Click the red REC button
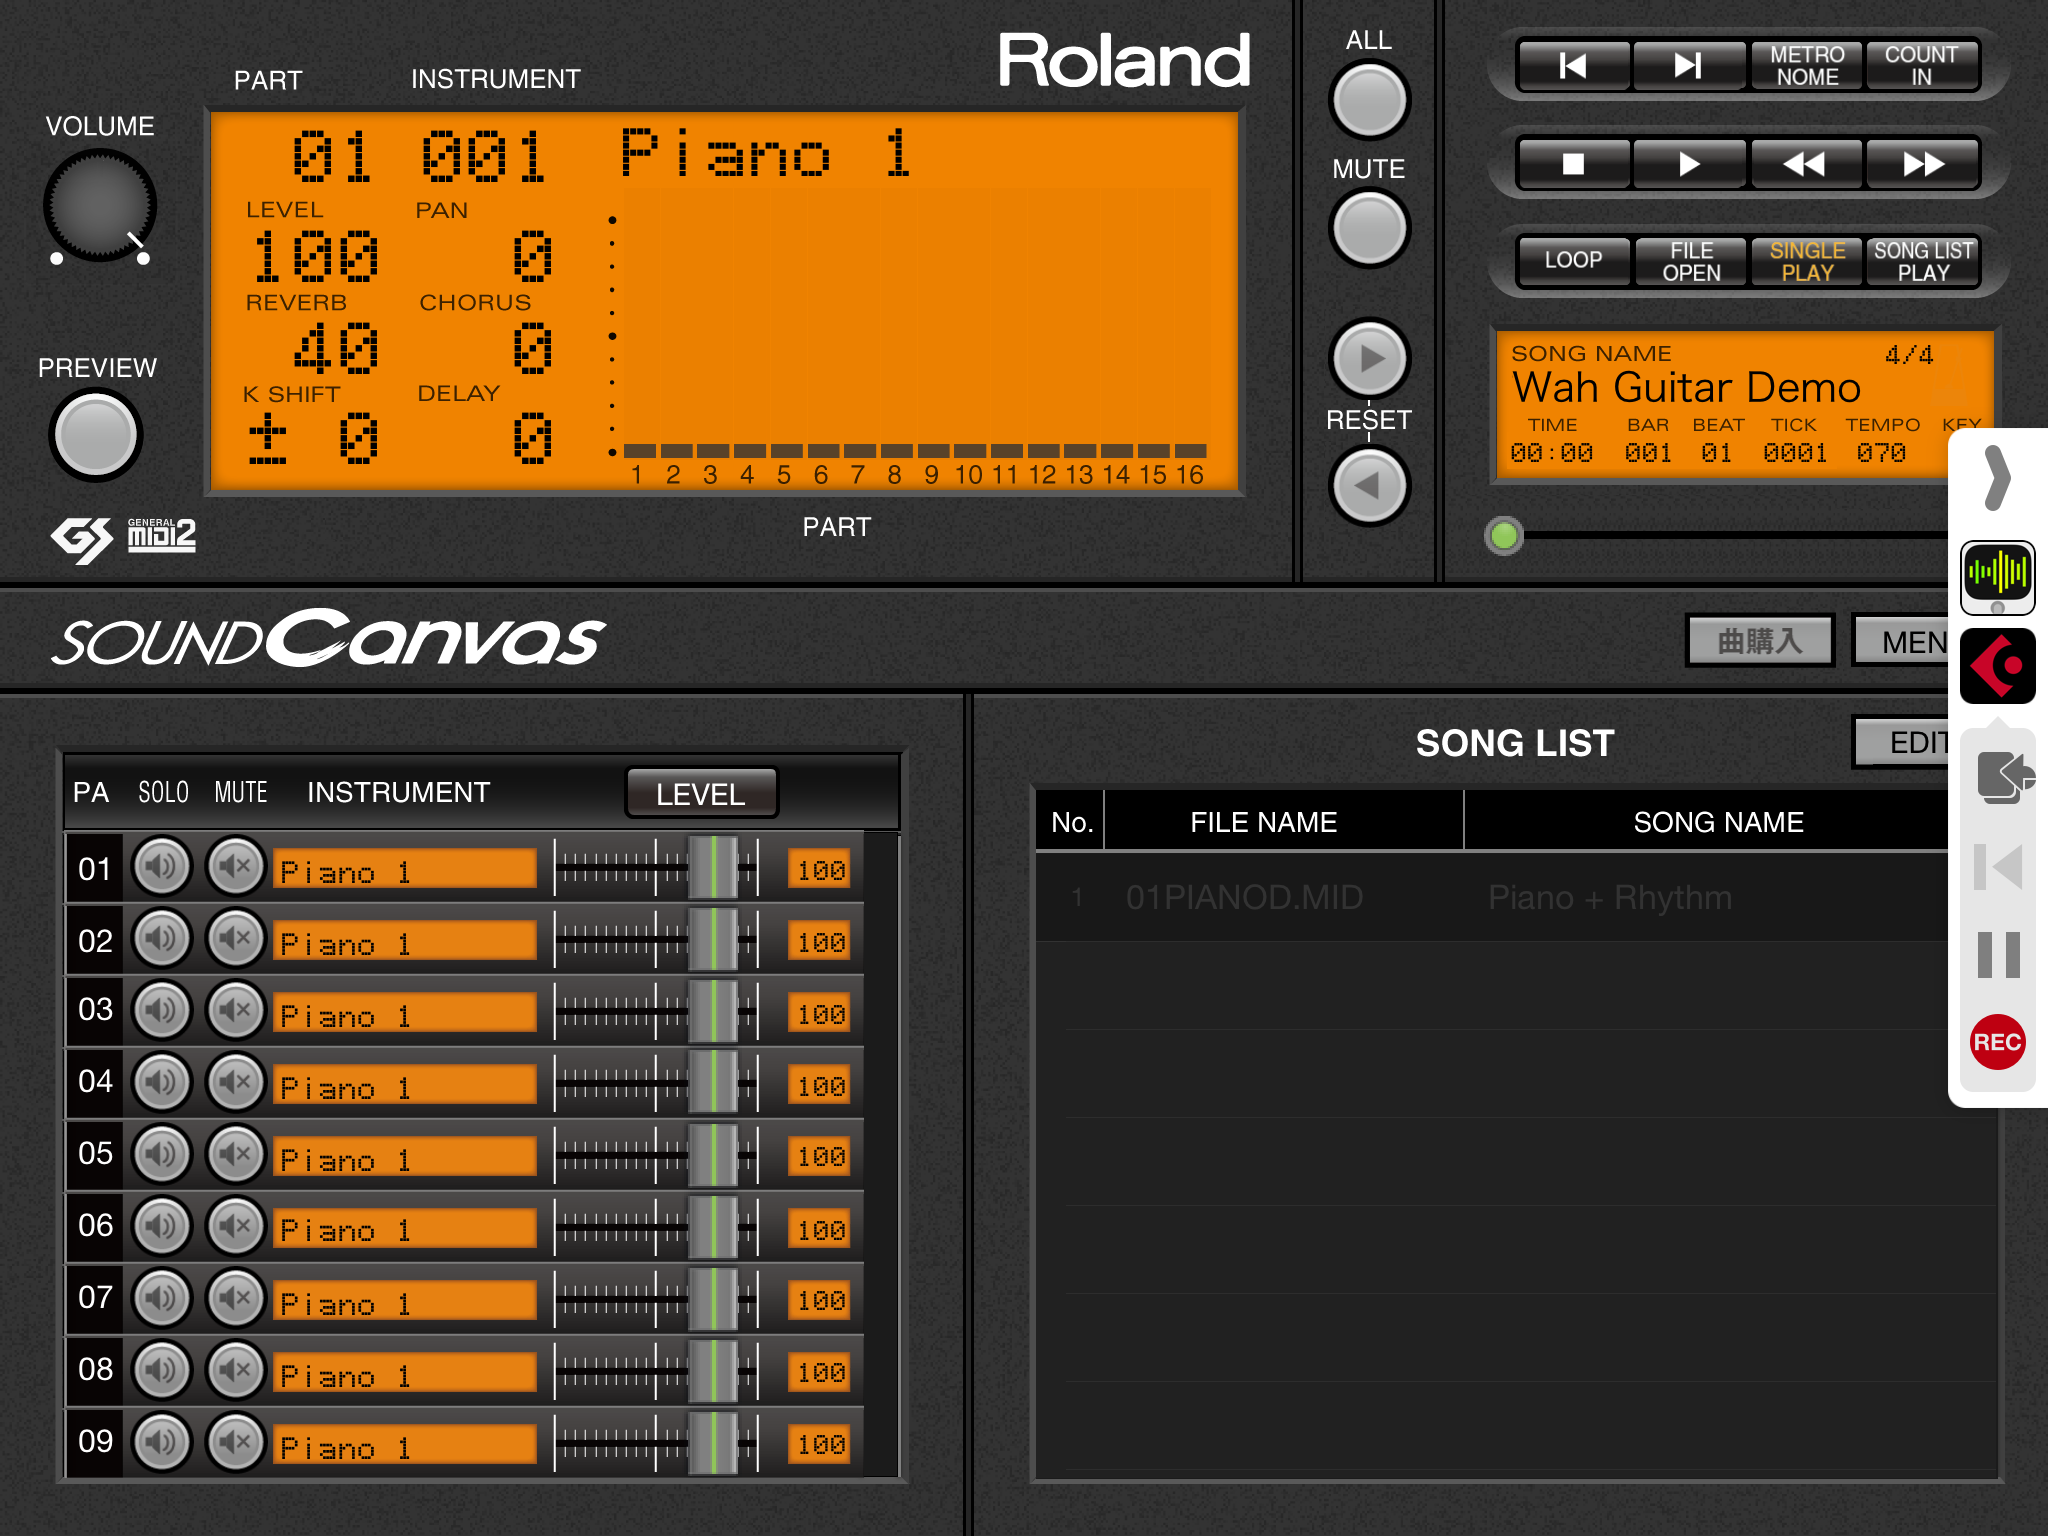Image resolution: width=2048 pixels, height=1536 pixels. tap(1997, 1042)
